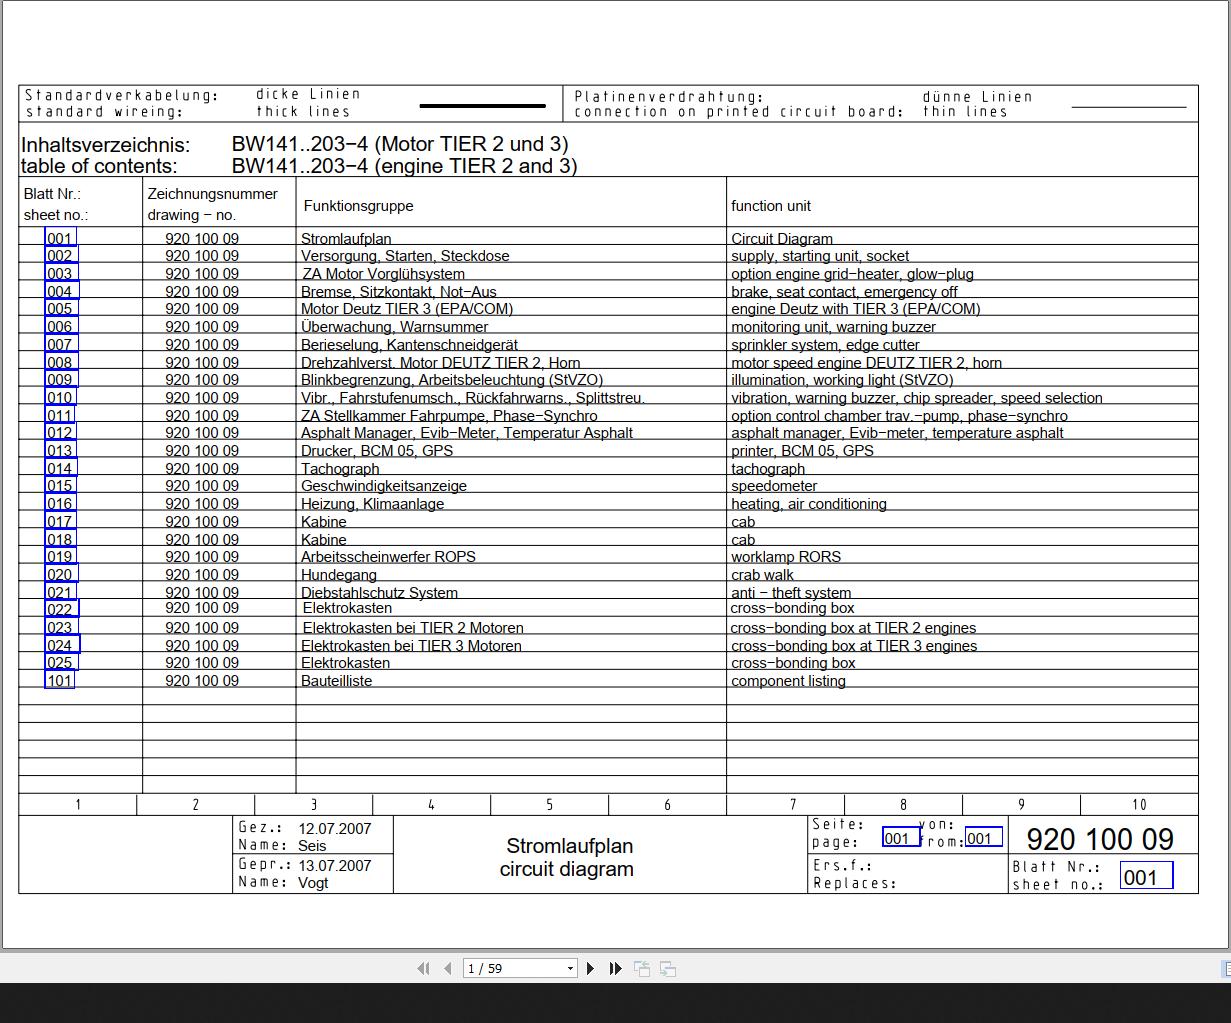Select text 'supply, starting unit, socket'
Image resolution: width=1231 pixels, height=1023 pixels.
tap(820, 256)
